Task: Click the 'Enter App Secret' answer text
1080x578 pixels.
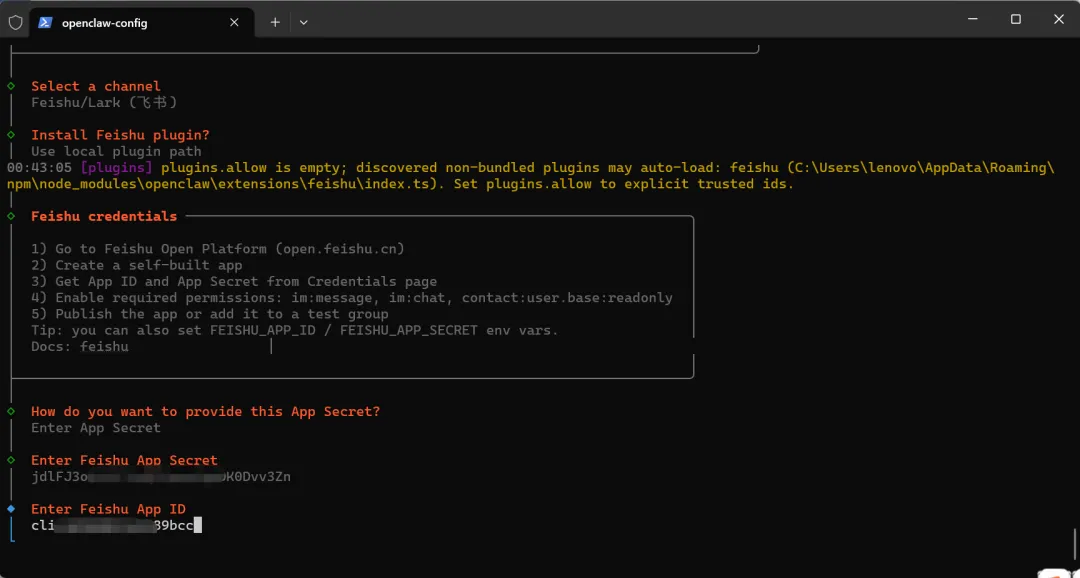Action: coord(96,428)
